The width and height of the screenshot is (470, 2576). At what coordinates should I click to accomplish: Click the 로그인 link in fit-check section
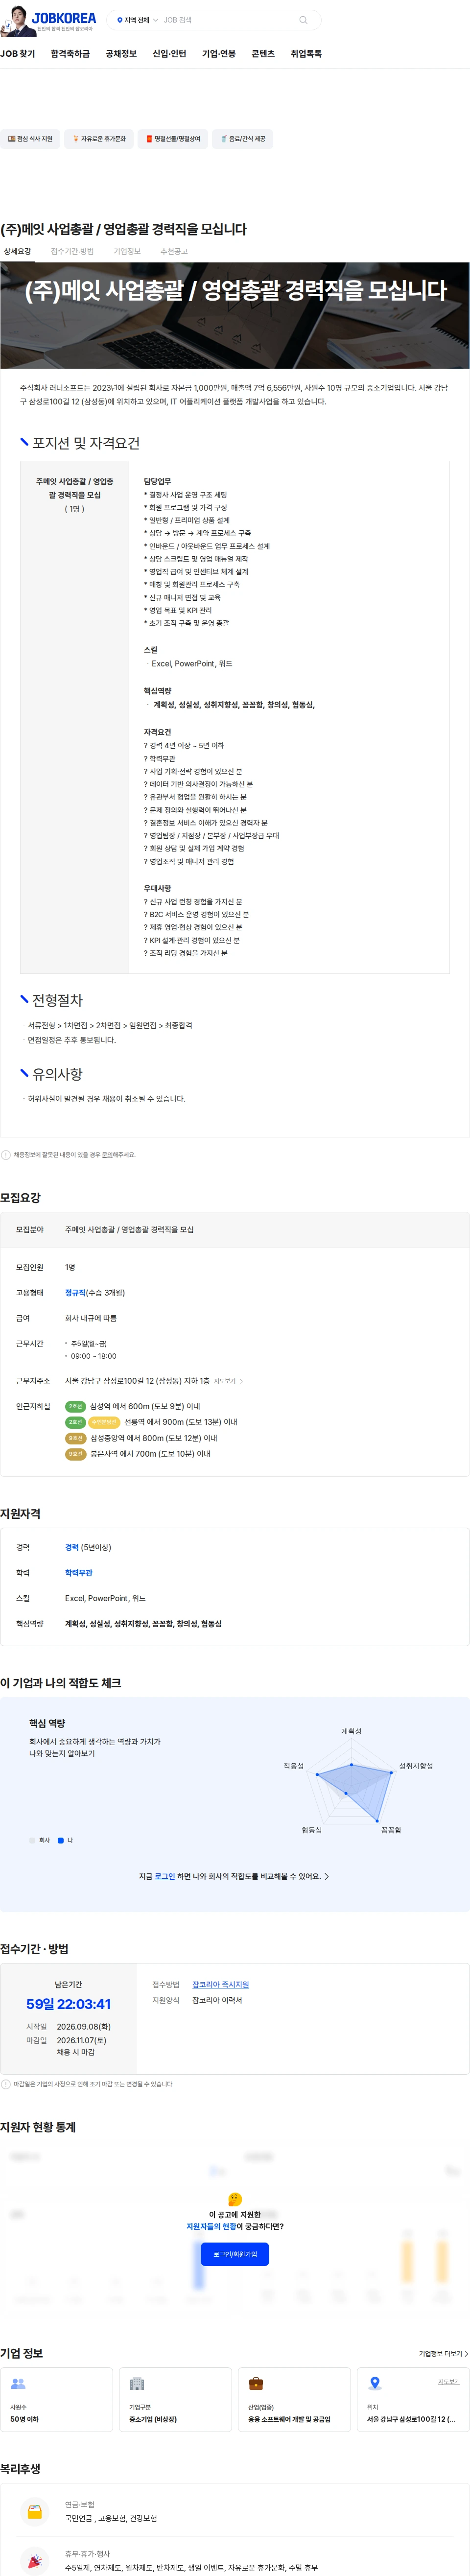[x=165, y=1876]
